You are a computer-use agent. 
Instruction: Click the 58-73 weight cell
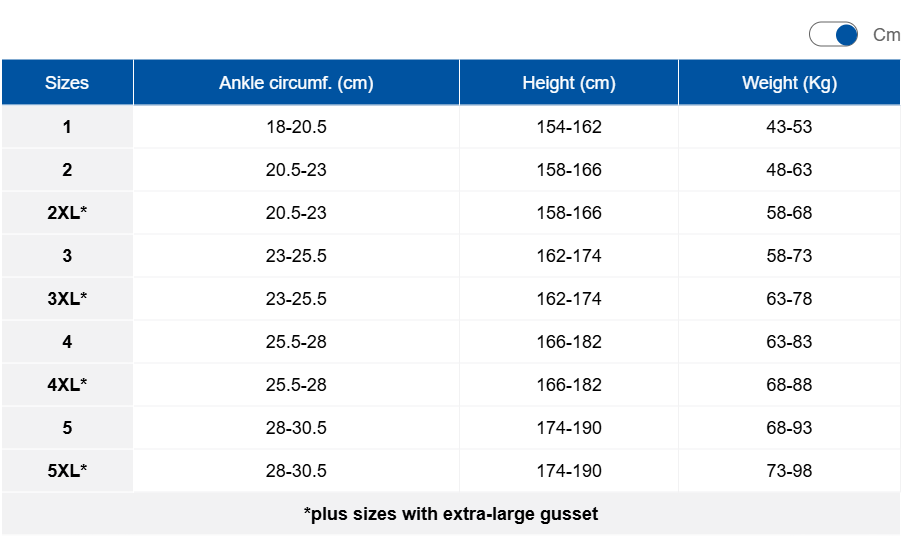pyautogui.click(x=789, y=256)
